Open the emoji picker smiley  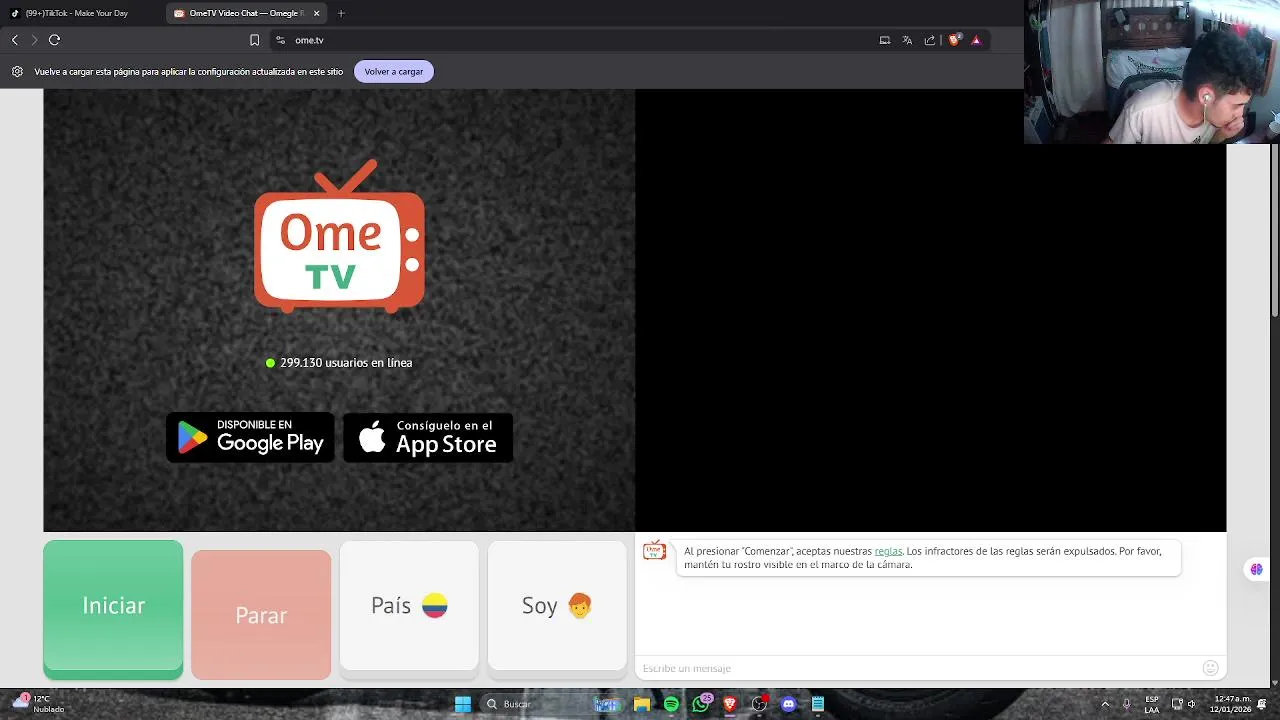click(1210, 668)
